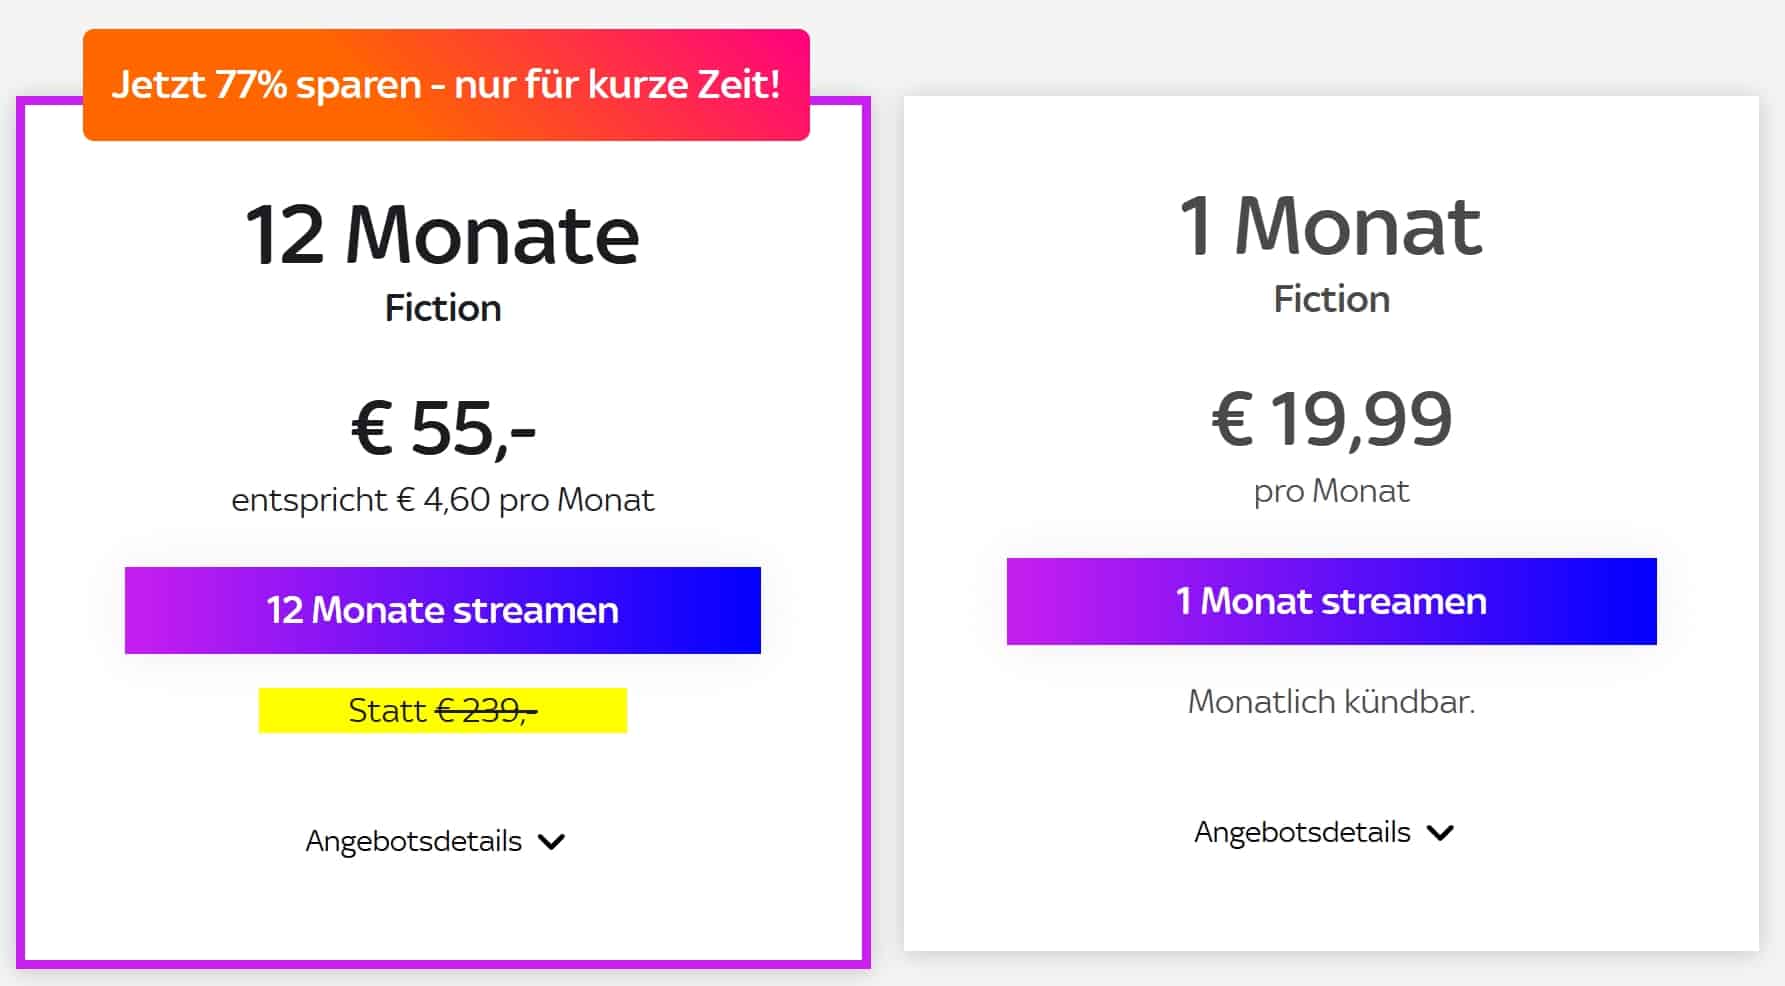Click the € 19,99 monthly price
Viewport: 1785px width, 986px height.
[x=1331, y=419]
